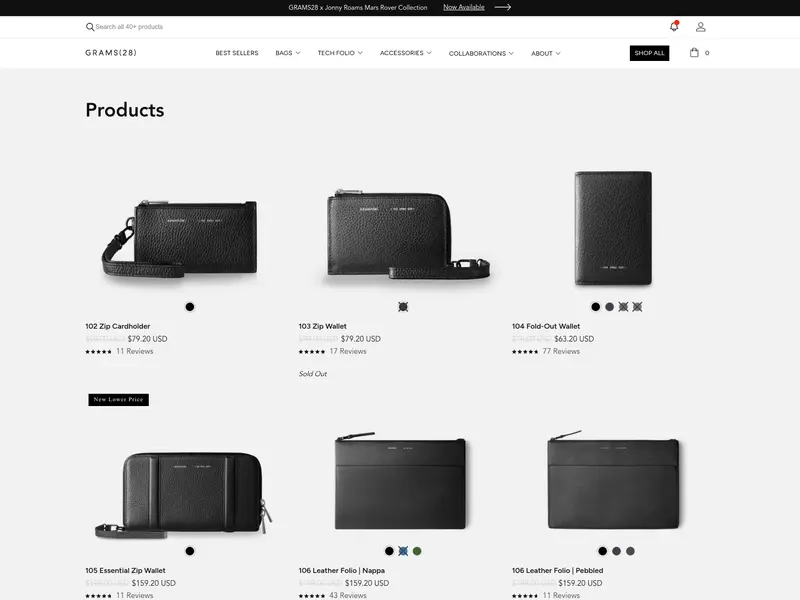Click the arrow next to Now Available

(x=503, y=7)
